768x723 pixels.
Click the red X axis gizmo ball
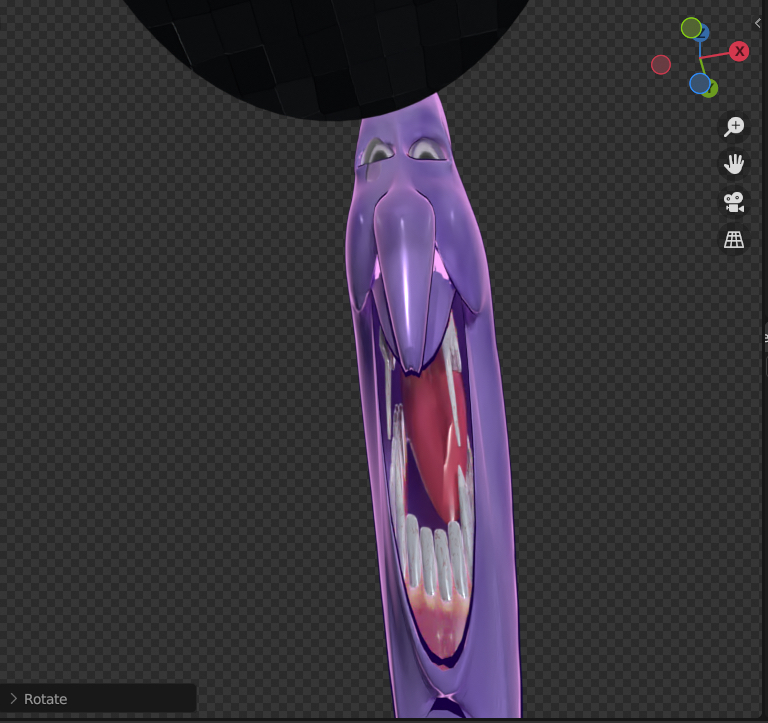[739, 51]
